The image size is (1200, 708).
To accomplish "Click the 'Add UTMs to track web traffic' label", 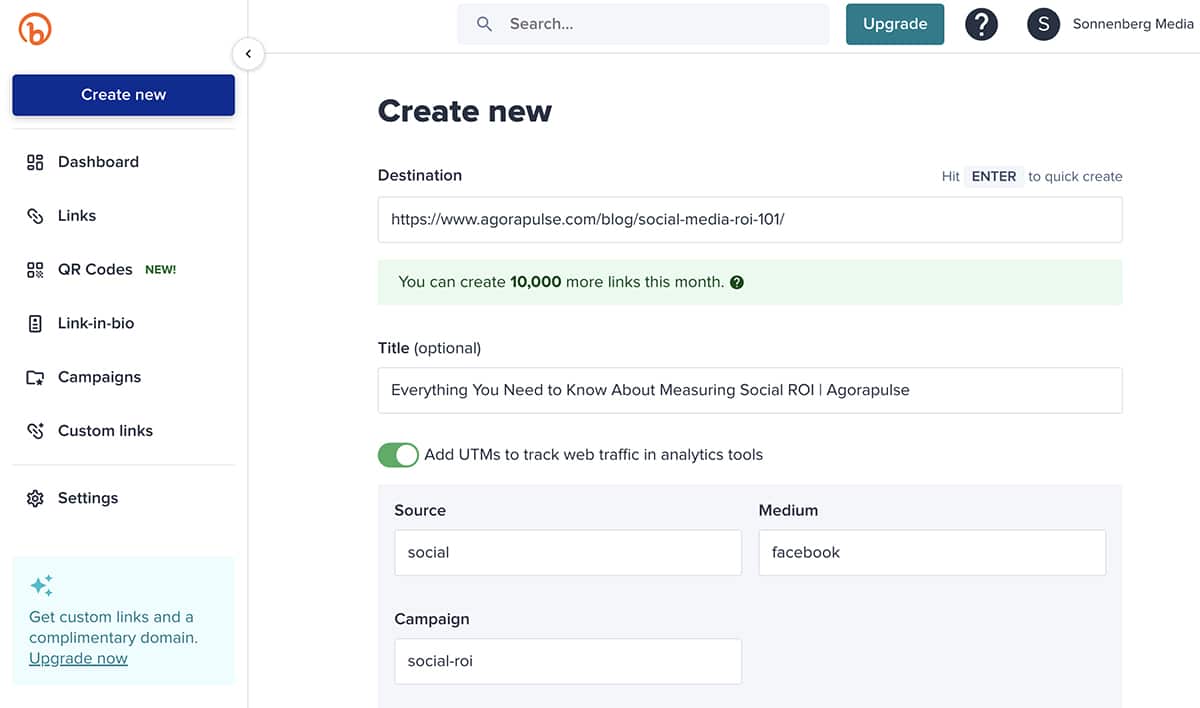I will (x=593, y=455).
